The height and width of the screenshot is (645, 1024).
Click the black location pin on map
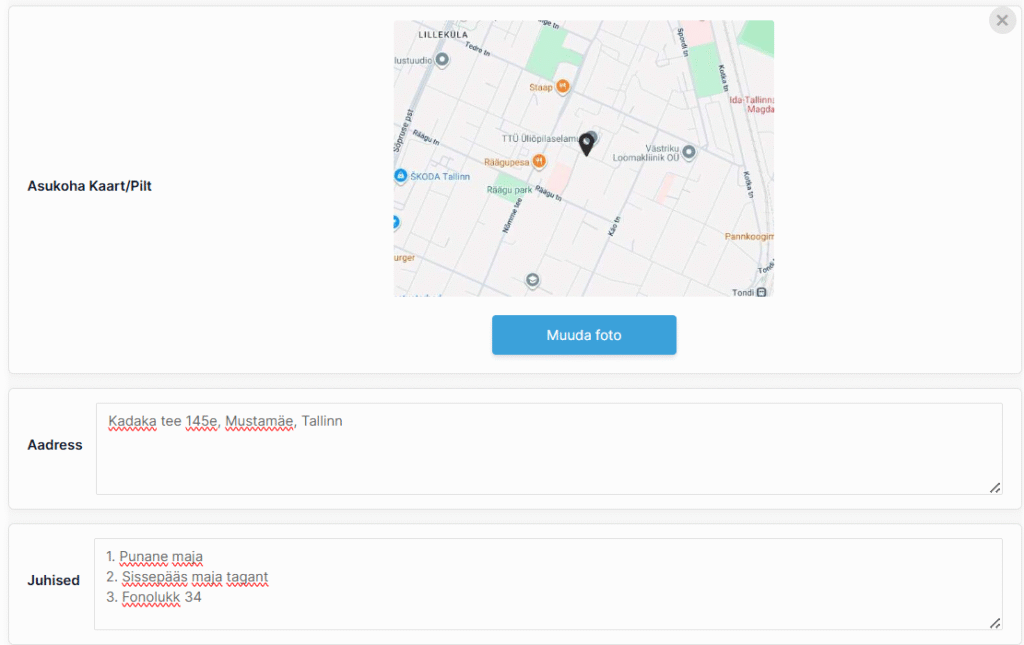[x=587, y=145]
